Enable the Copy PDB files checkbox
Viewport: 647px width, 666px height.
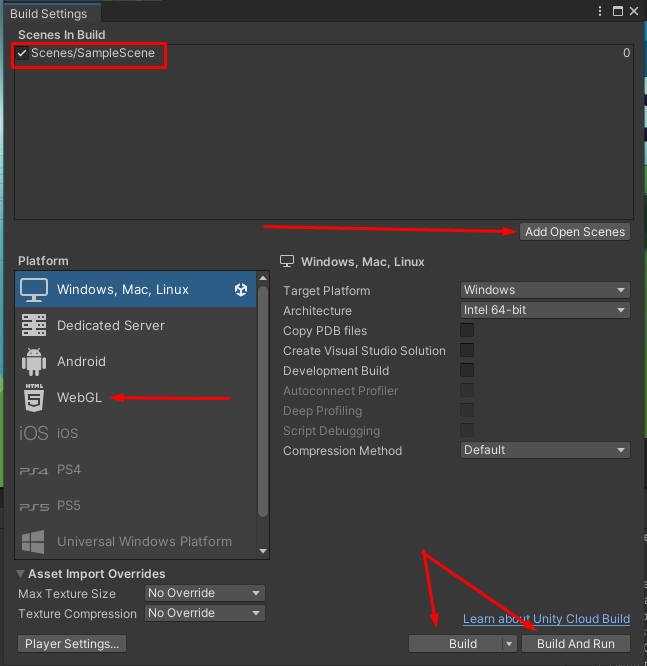click(467, 331)
